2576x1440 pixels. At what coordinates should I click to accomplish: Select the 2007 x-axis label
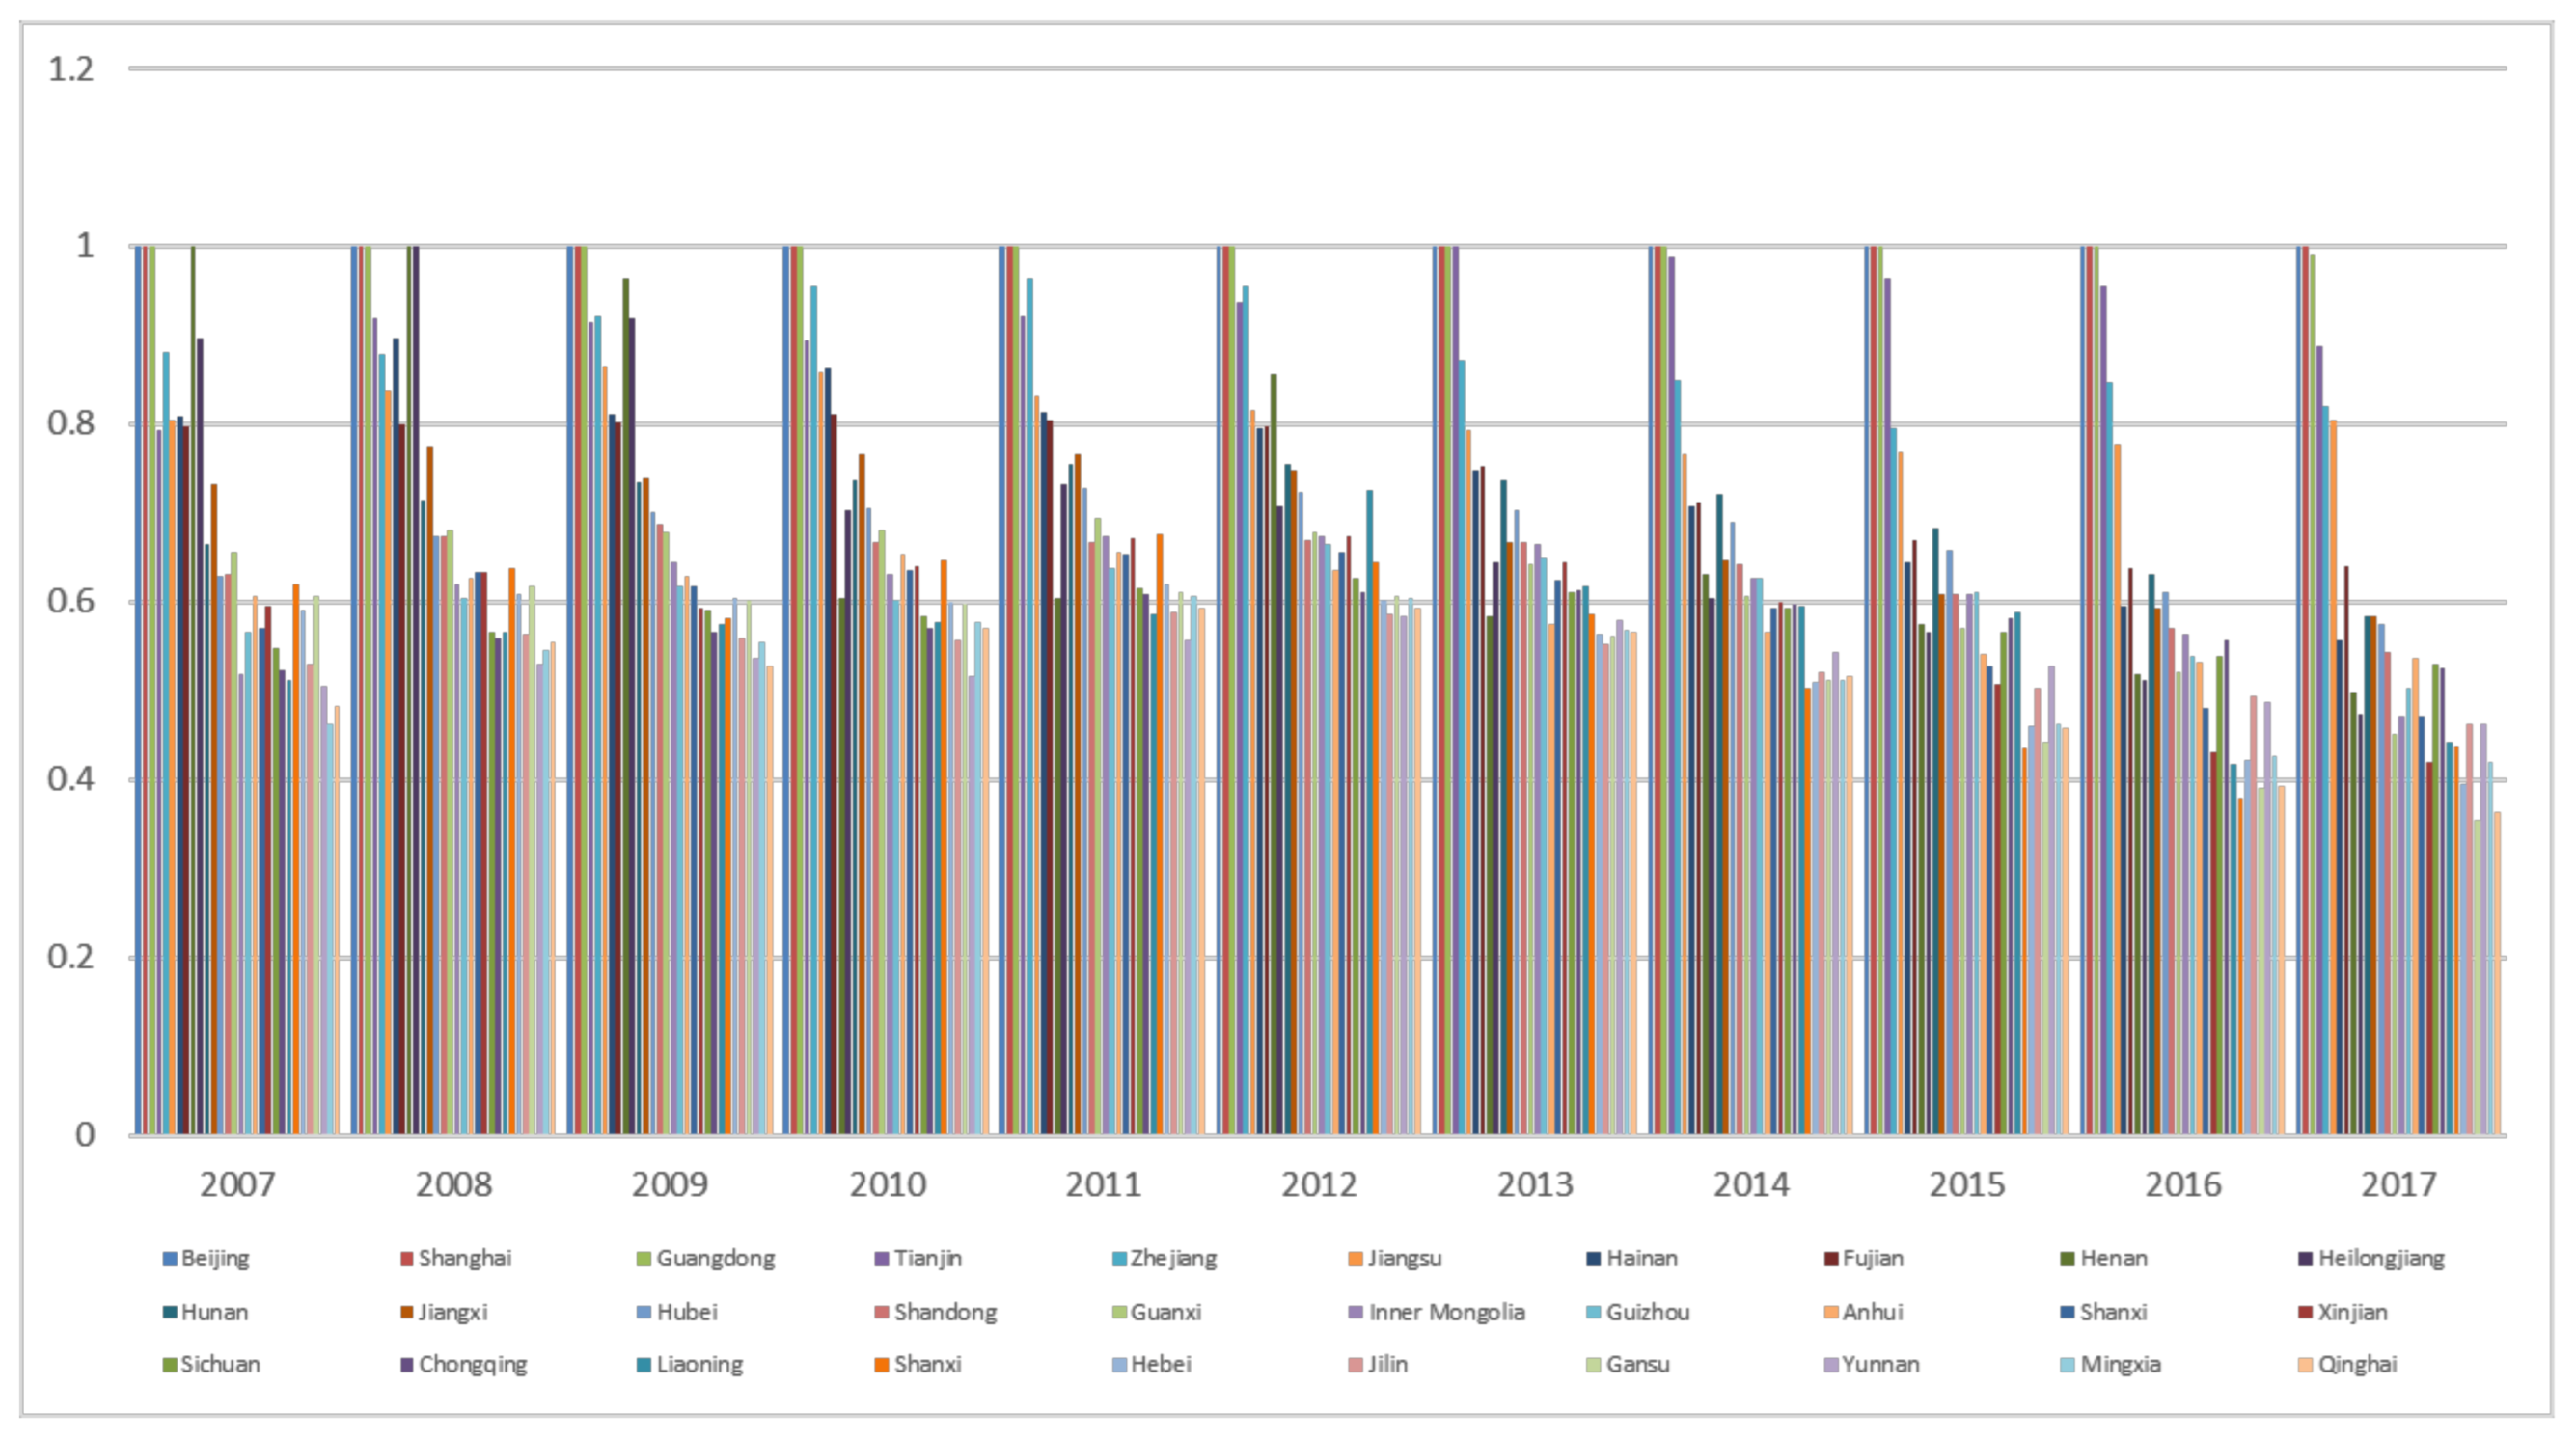237,1185
